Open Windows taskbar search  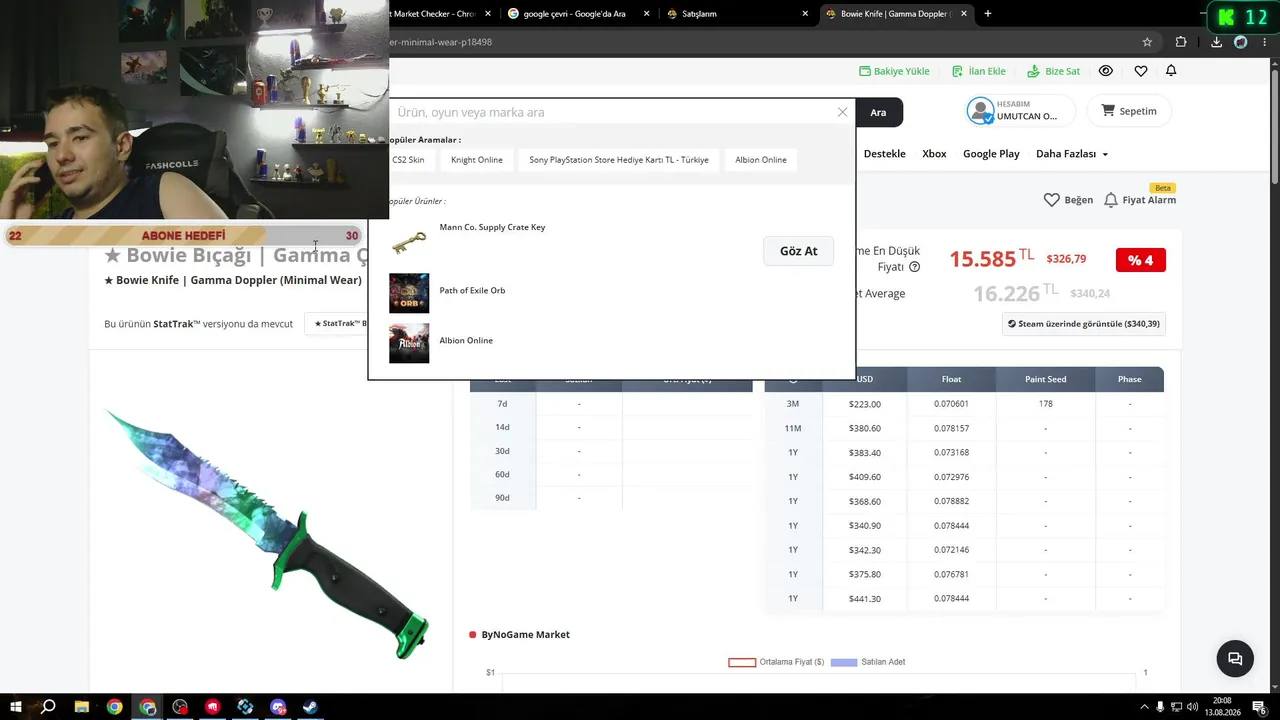(x=48, y=707)
